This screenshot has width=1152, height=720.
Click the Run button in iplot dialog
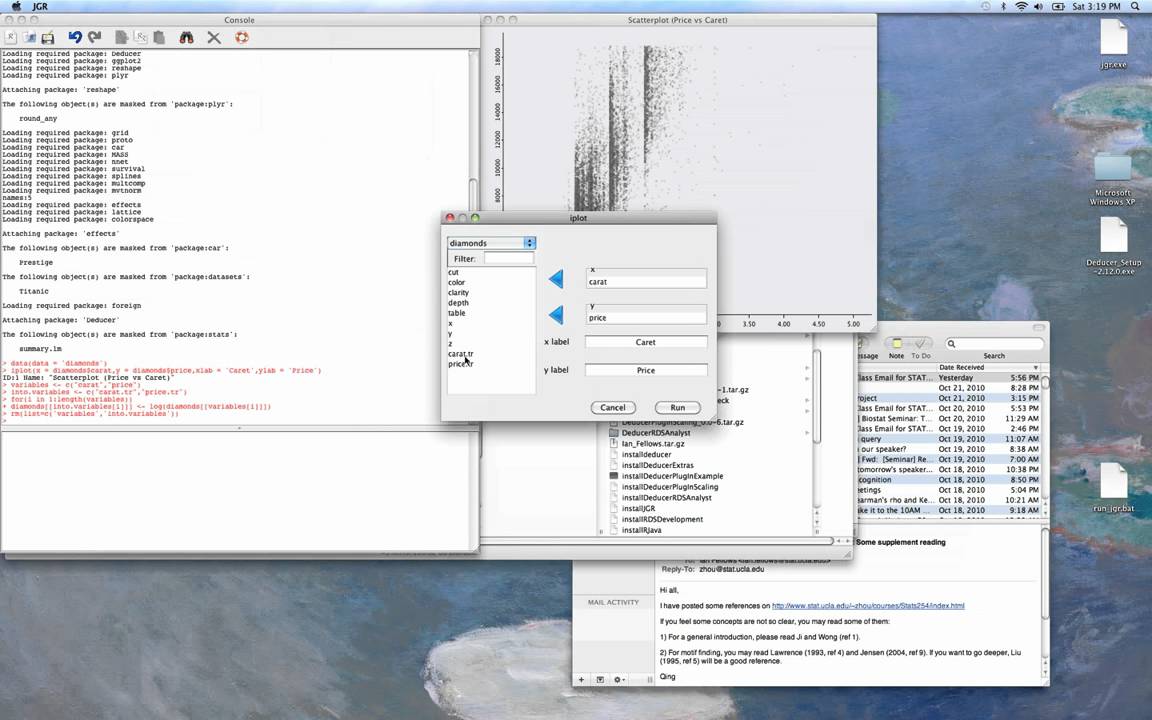click(677, 407)
